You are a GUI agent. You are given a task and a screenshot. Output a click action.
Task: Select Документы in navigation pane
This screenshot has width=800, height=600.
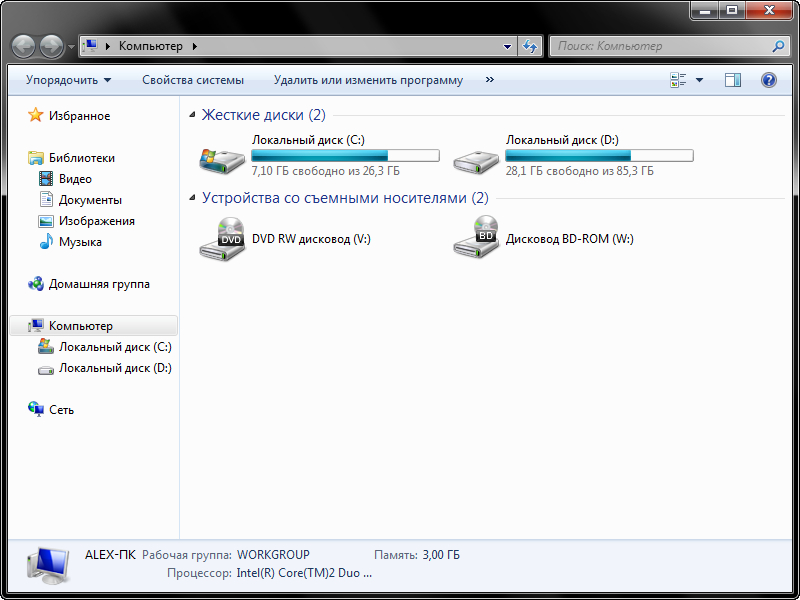coord(90,200)
